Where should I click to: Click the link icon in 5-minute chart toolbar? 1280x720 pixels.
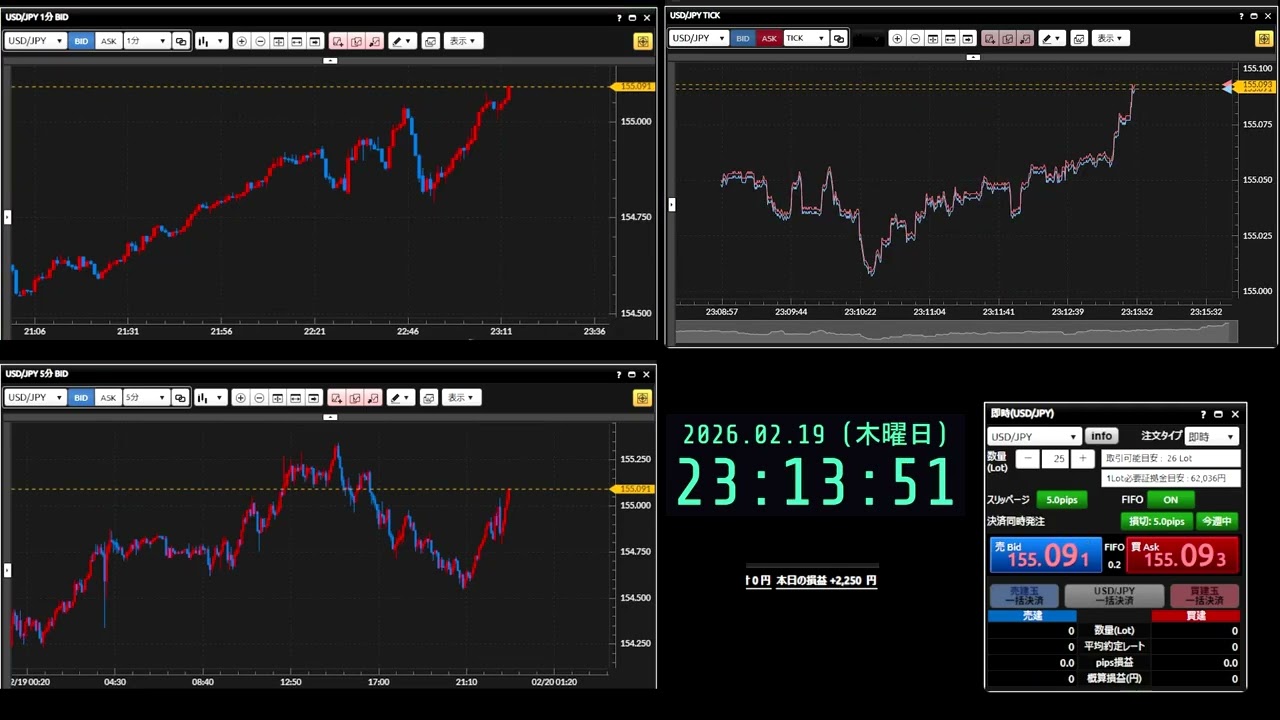tap(180, 397)
